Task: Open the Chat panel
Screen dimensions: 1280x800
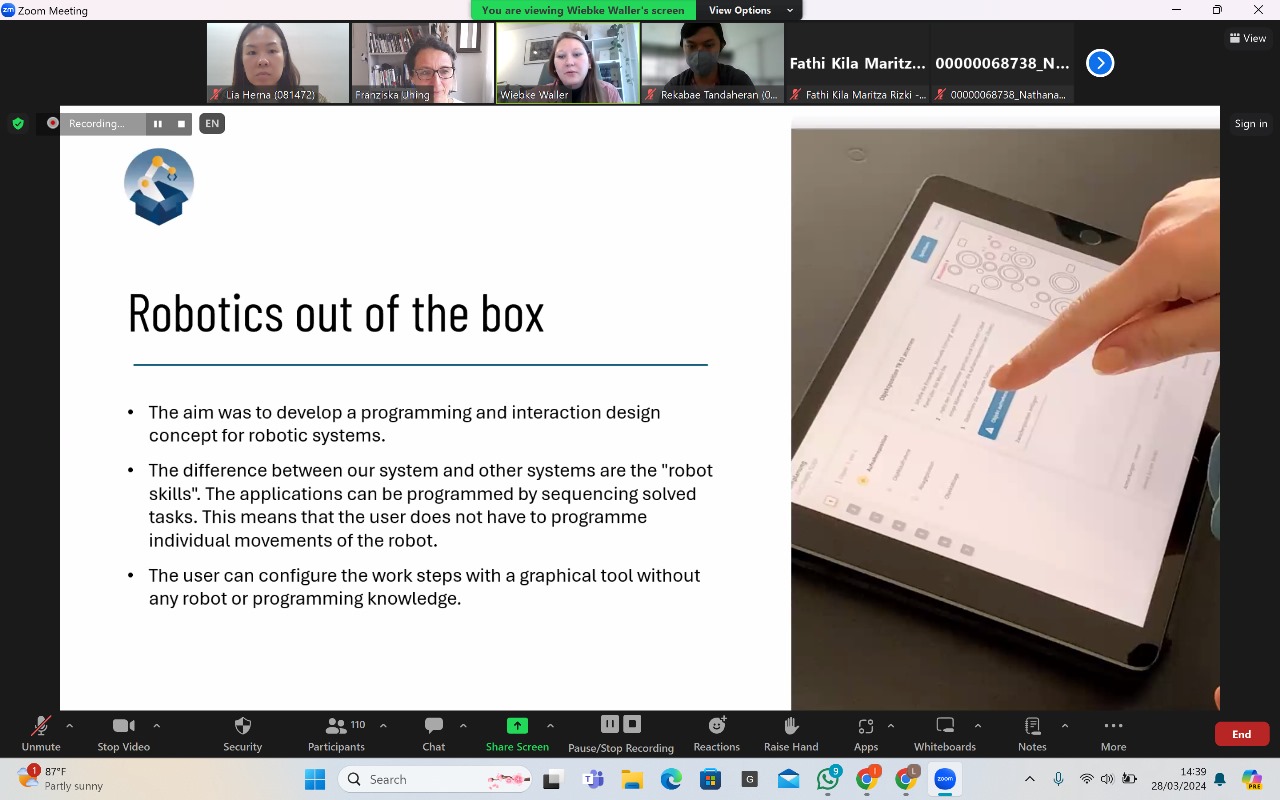Action: (434, 733)
